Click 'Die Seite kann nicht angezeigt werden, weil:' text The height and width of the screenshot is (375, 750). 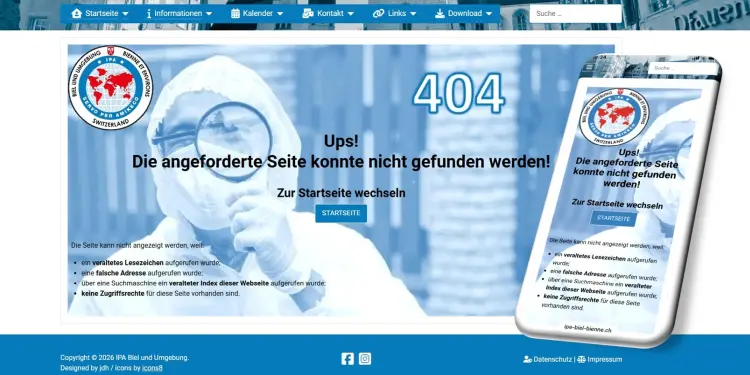pos(138,245)
